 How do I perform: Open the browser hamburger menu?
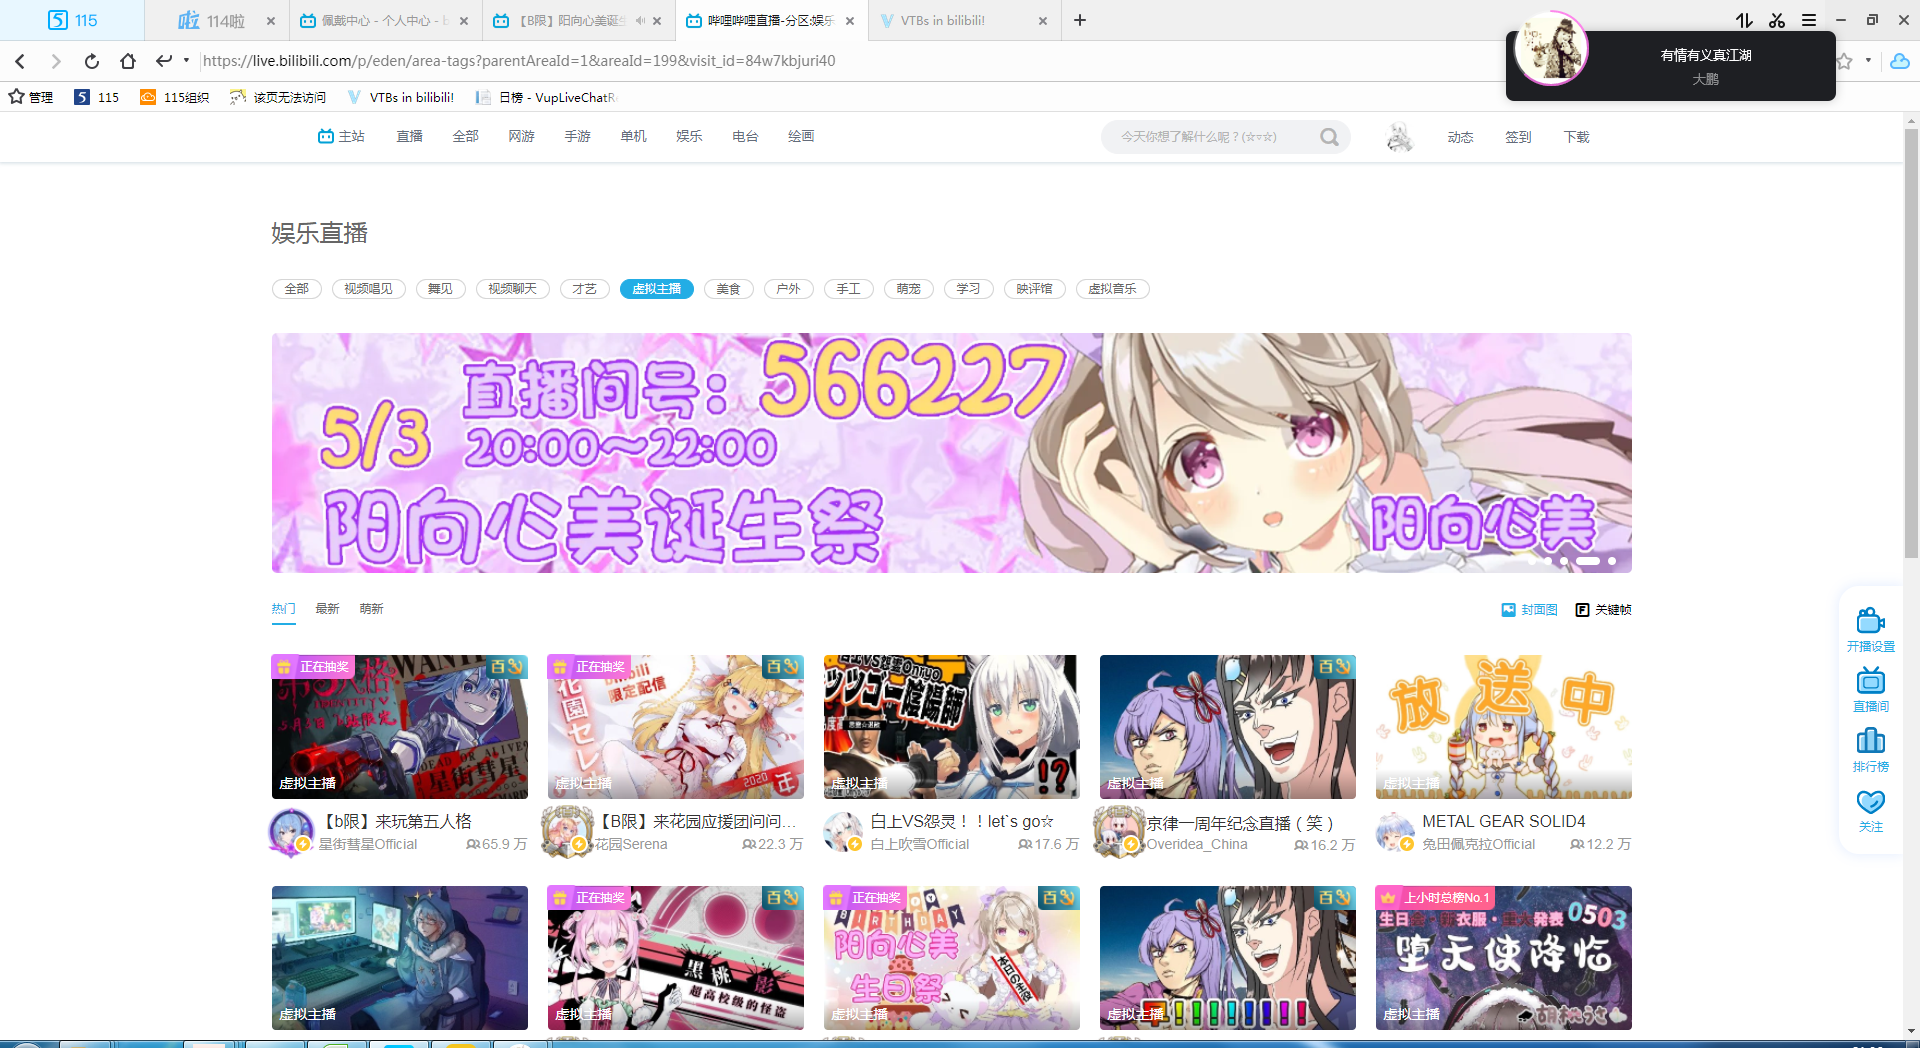click(x=1809, y=20)
